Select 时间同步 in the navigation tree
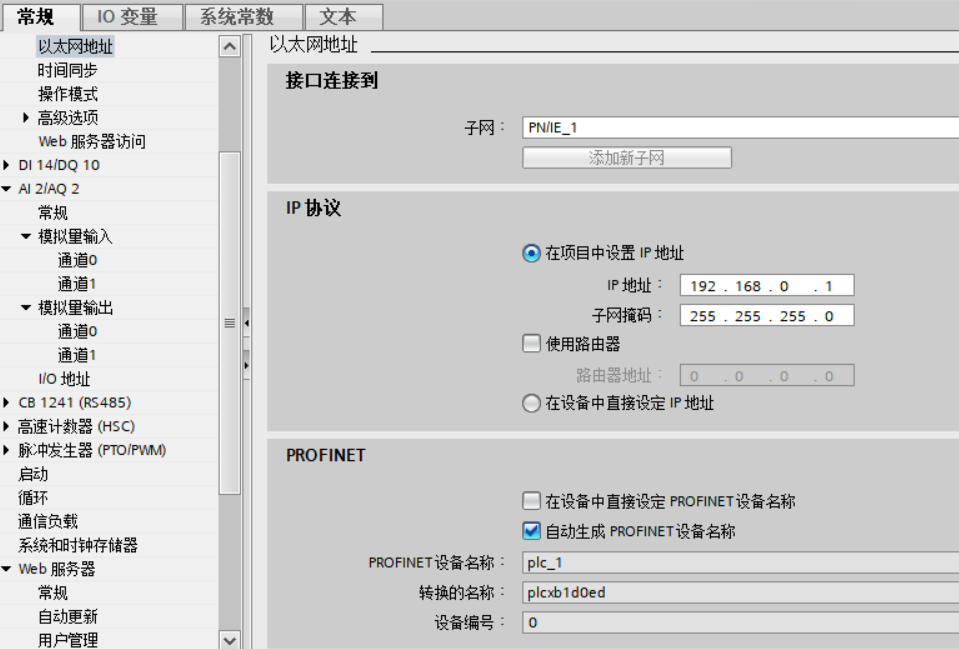959x649 pixels. (68, 70)
